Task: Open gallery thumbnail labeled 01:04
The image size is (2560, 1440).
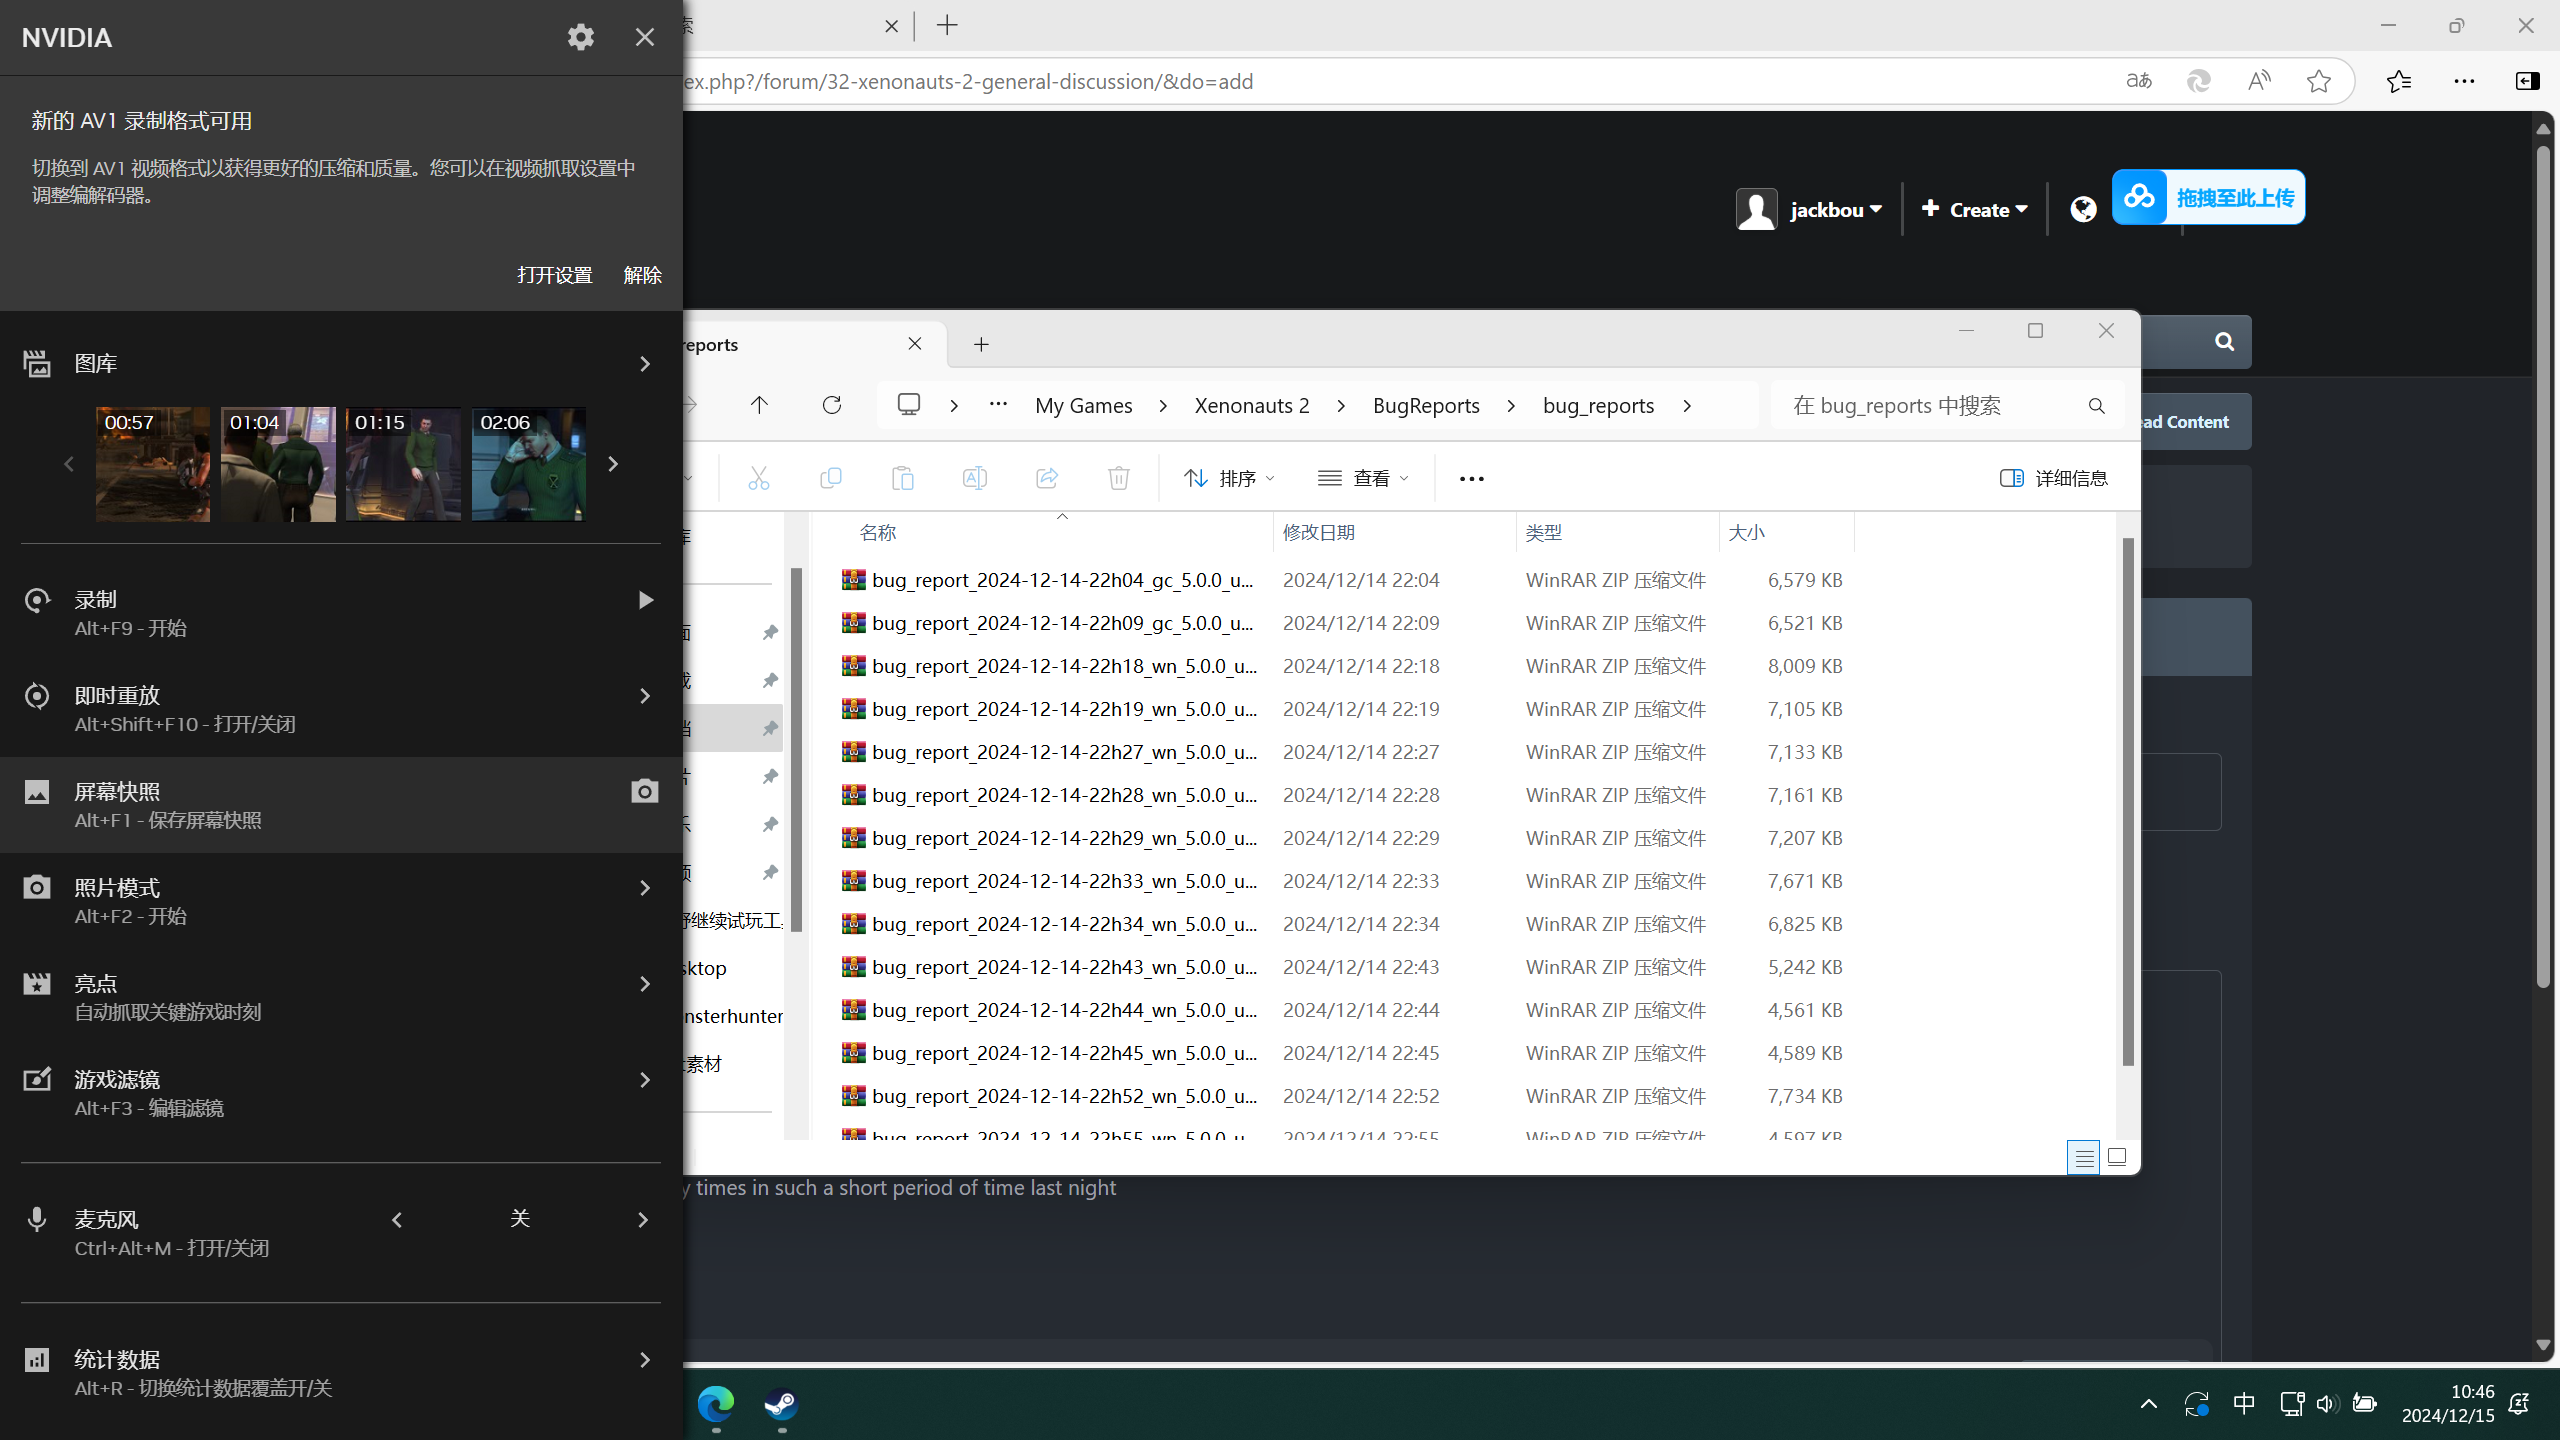Action: 278,464
